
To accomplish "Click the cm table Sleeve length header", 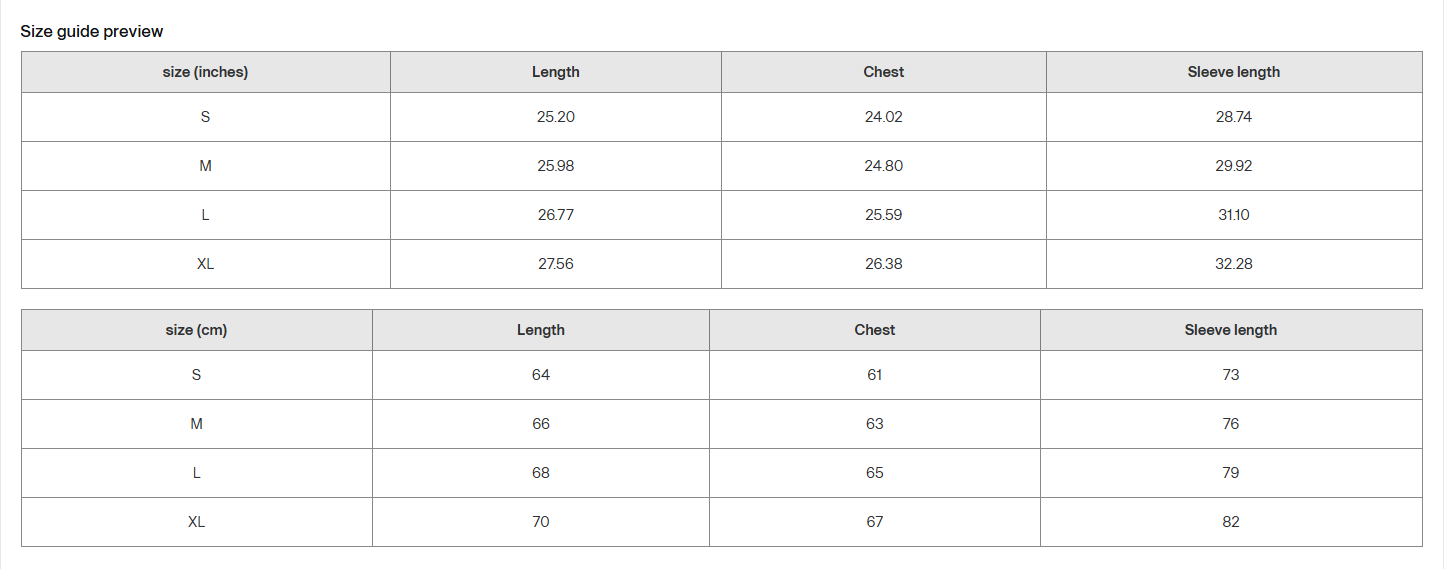I will [1230, 330].
